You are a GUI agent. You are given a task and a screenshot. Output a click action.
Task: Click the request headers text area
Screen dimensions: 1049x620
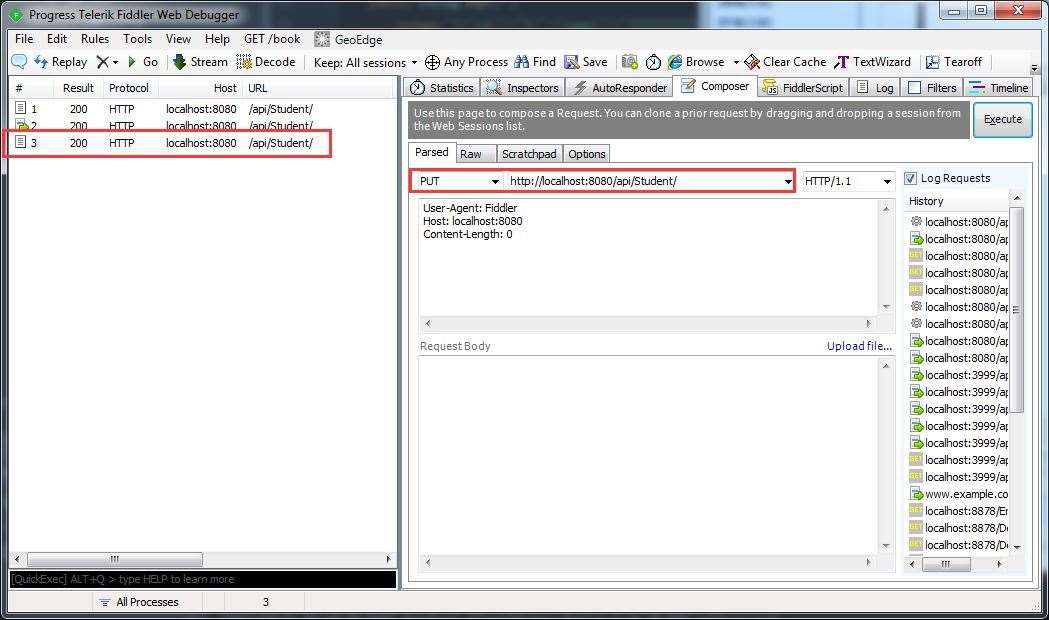pyautogui.click(x=649, y=257)
